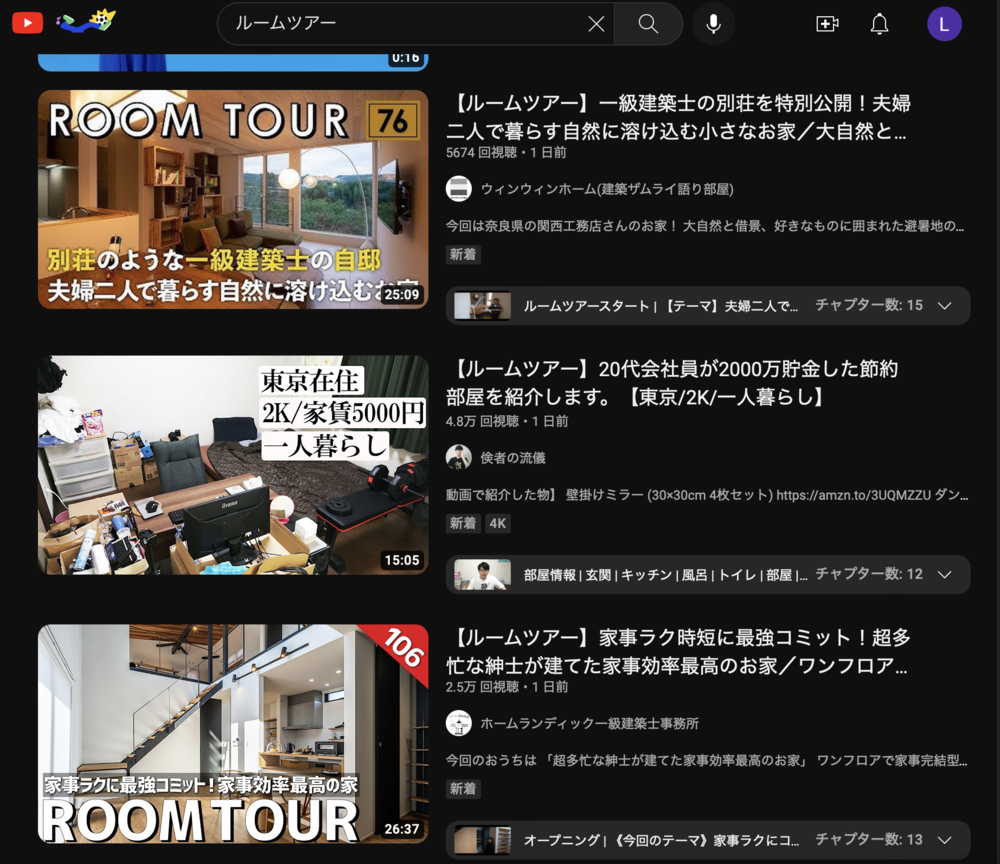
Task: Click description 今回は奈良県の関西工務店さんのお家
Action: pos(705,226)
